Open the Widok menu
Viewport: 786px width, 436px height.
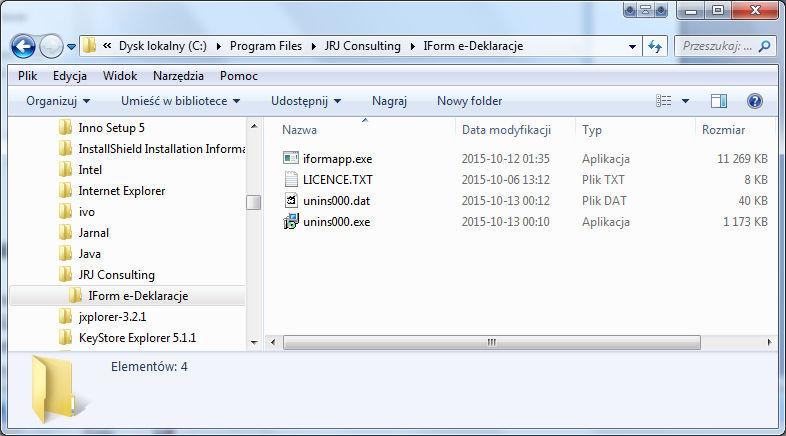120,76
